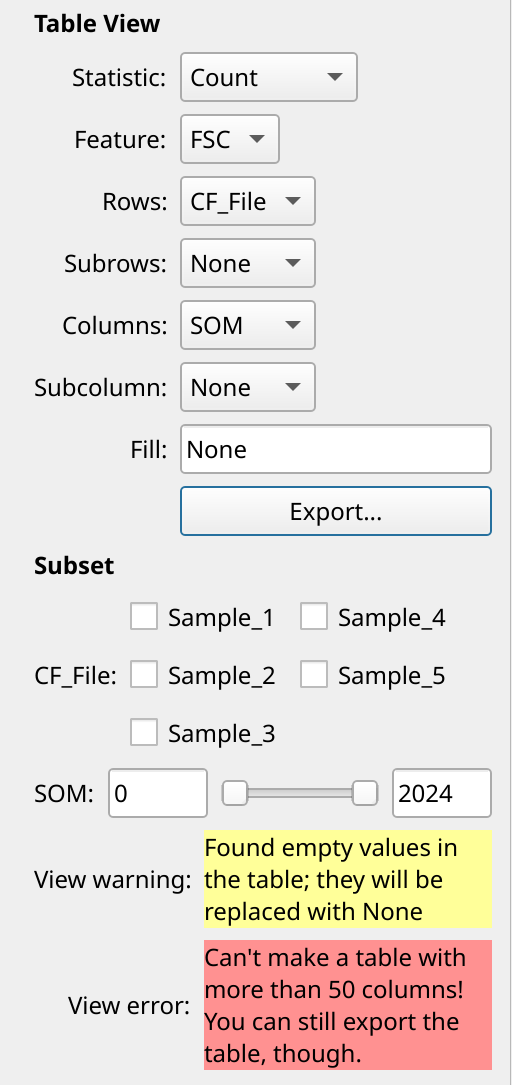Check the Sample_1 checkbox
Screen dimensions: 512x1085
[144, 617]
